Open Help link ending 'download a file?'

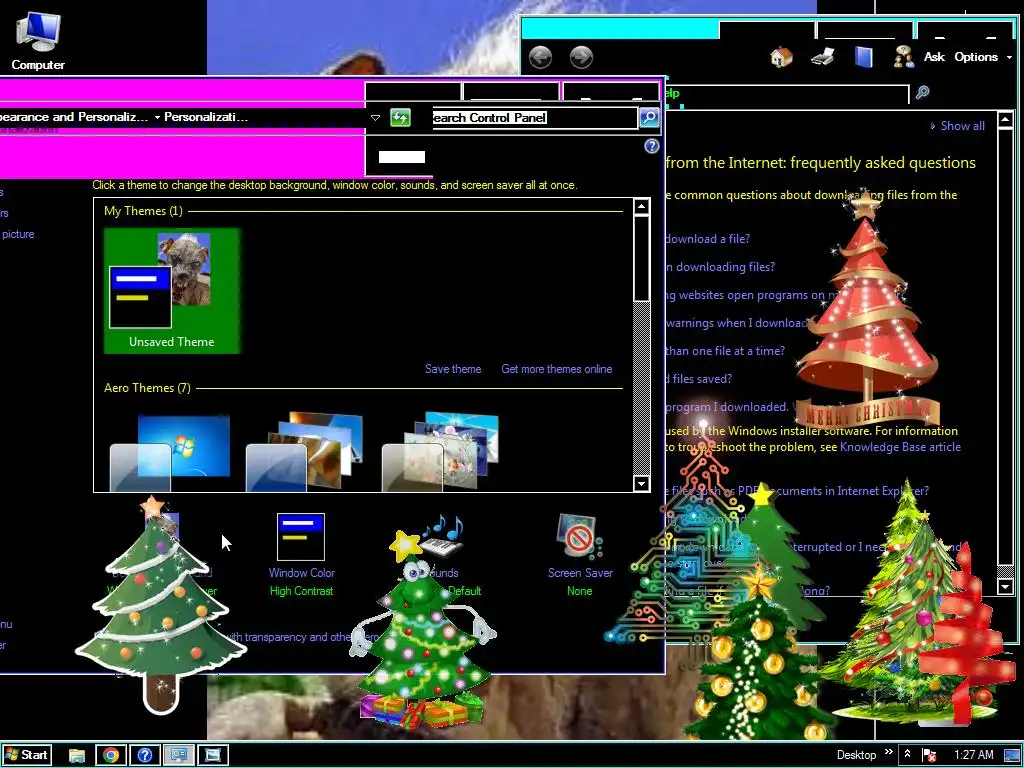[x=707, y=239]
